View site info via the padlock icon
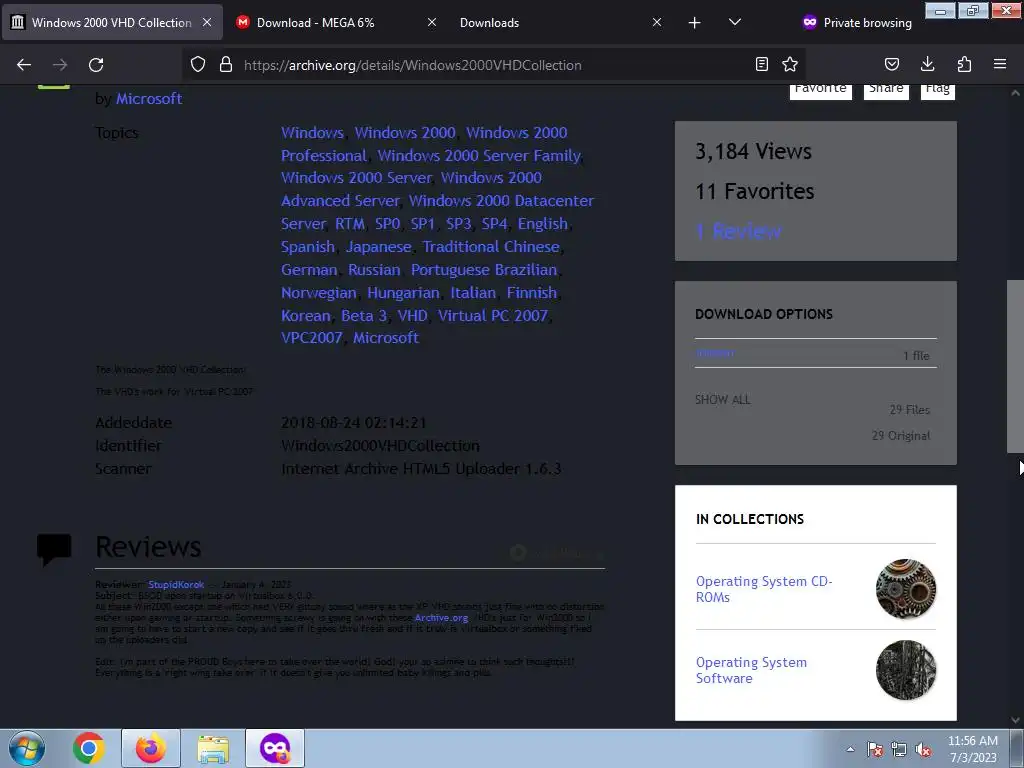Viewport: 1024px width, 768px height. pyautogui.click(x=226, y=64)
